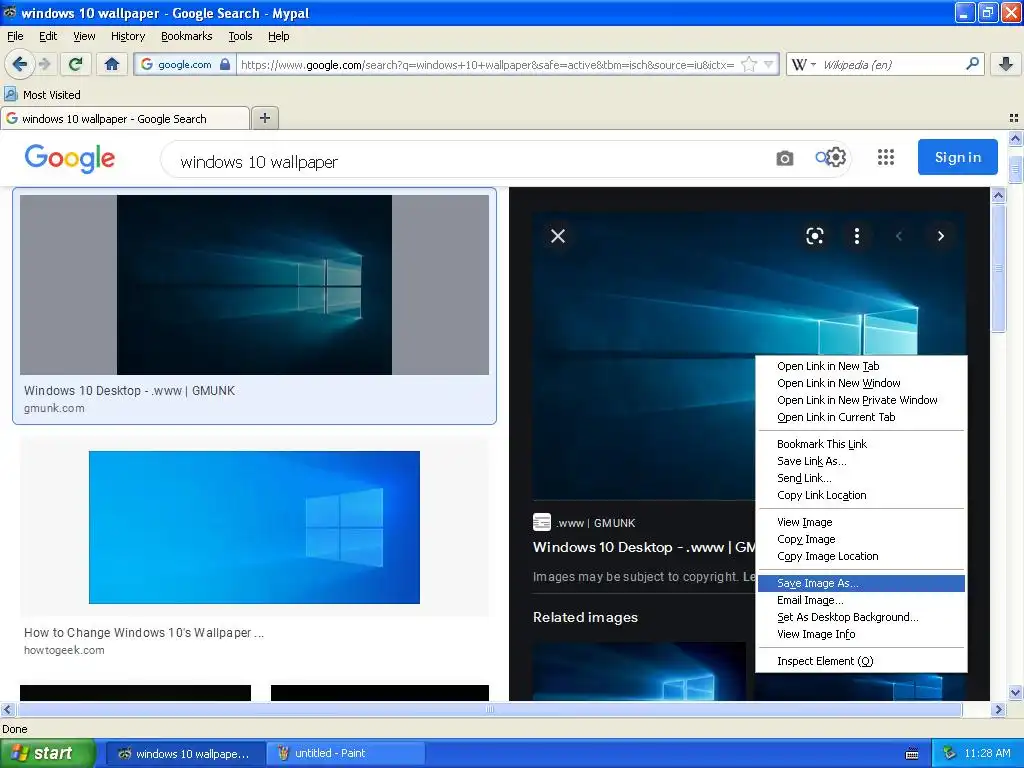The width and height of the screenshot is (1024, 768).
Task: Click the .www | GMUNK source in preview
Action: click(584, 522)
